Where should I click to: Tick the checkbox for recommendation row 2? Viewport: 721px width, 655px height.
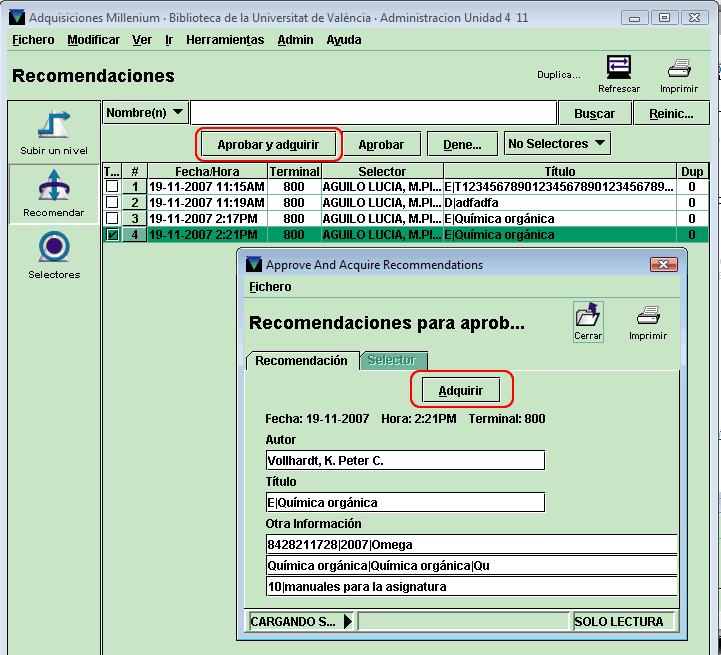(x=112, y=202)
